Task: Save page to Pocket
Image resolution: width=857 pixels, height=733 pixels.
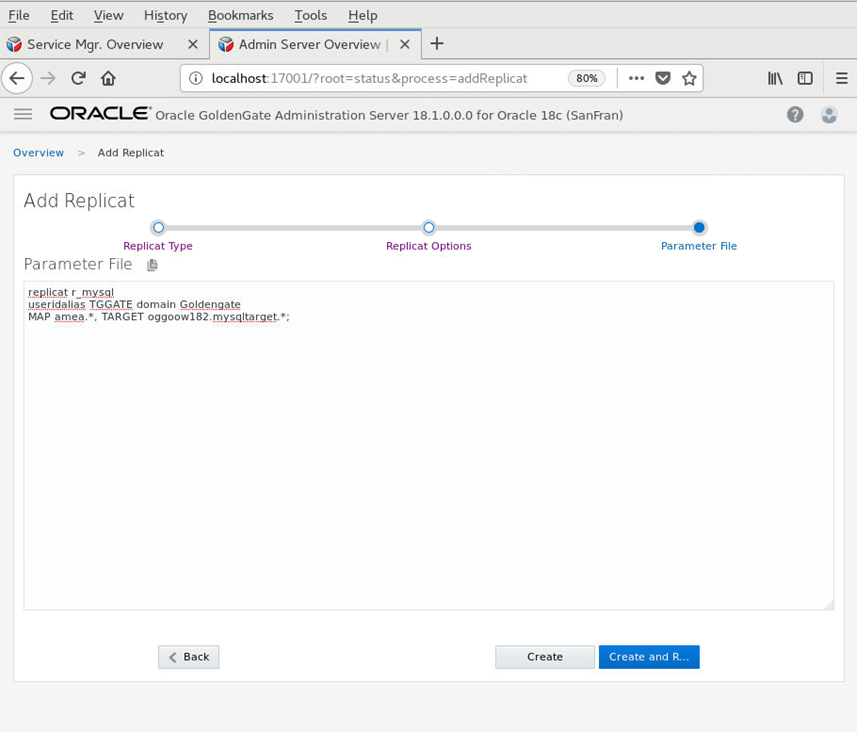Action: tap(663, 78)
